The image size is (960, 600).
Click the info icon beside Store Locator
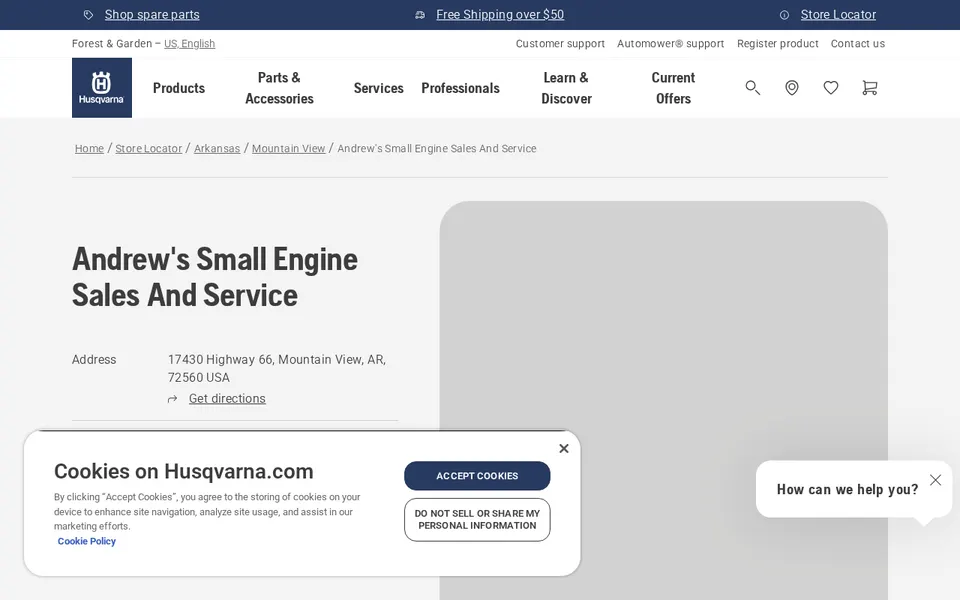pyautogui.click(x=784, y=15)
